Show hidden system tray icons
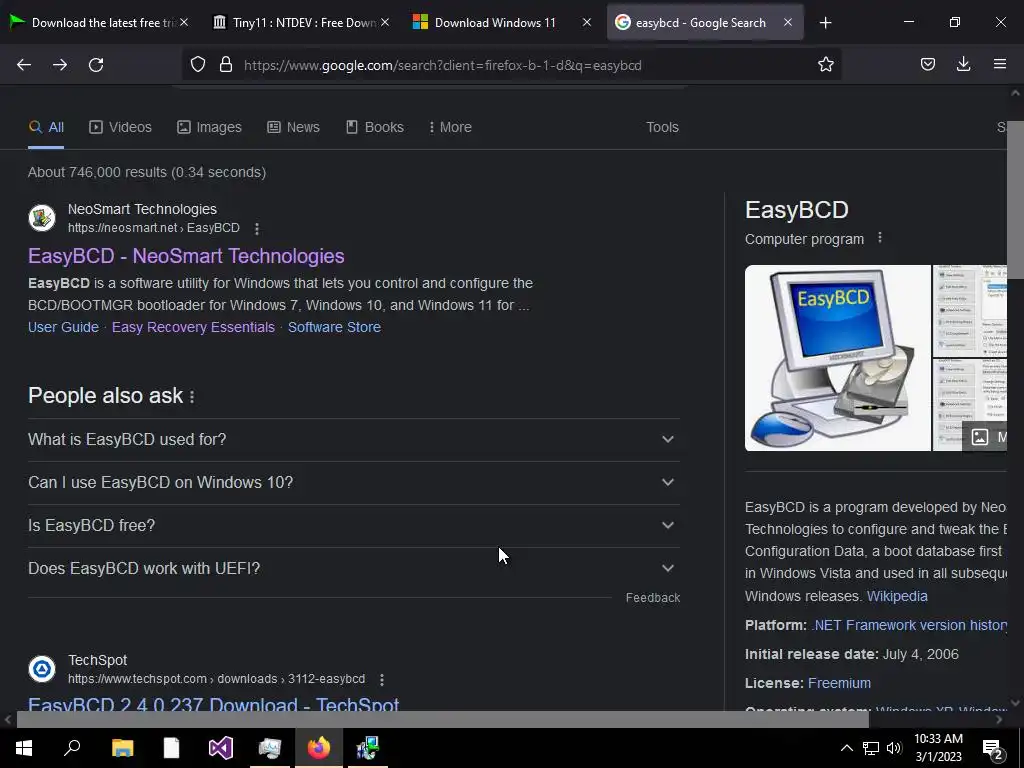The height and width of the screenshot is (768, 1024). pos(846,748)
